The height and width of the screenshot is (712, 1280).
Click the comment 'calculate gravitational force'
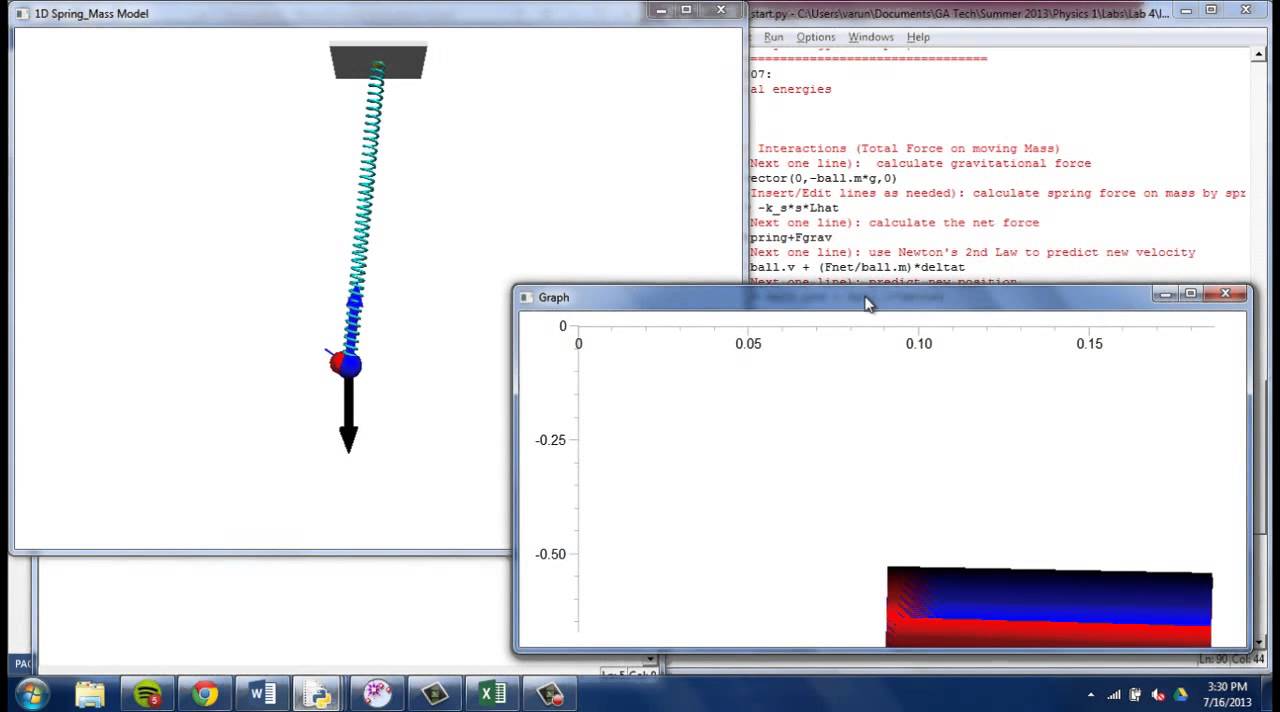coord(983,163)
